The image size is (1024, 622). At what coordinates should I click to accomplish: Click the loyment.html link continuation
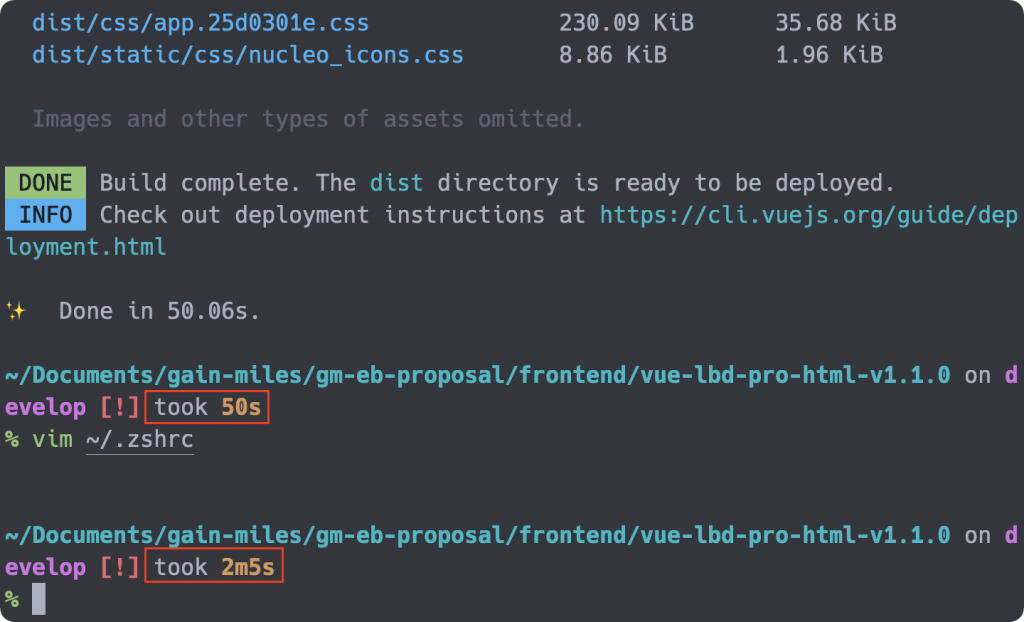86,247
